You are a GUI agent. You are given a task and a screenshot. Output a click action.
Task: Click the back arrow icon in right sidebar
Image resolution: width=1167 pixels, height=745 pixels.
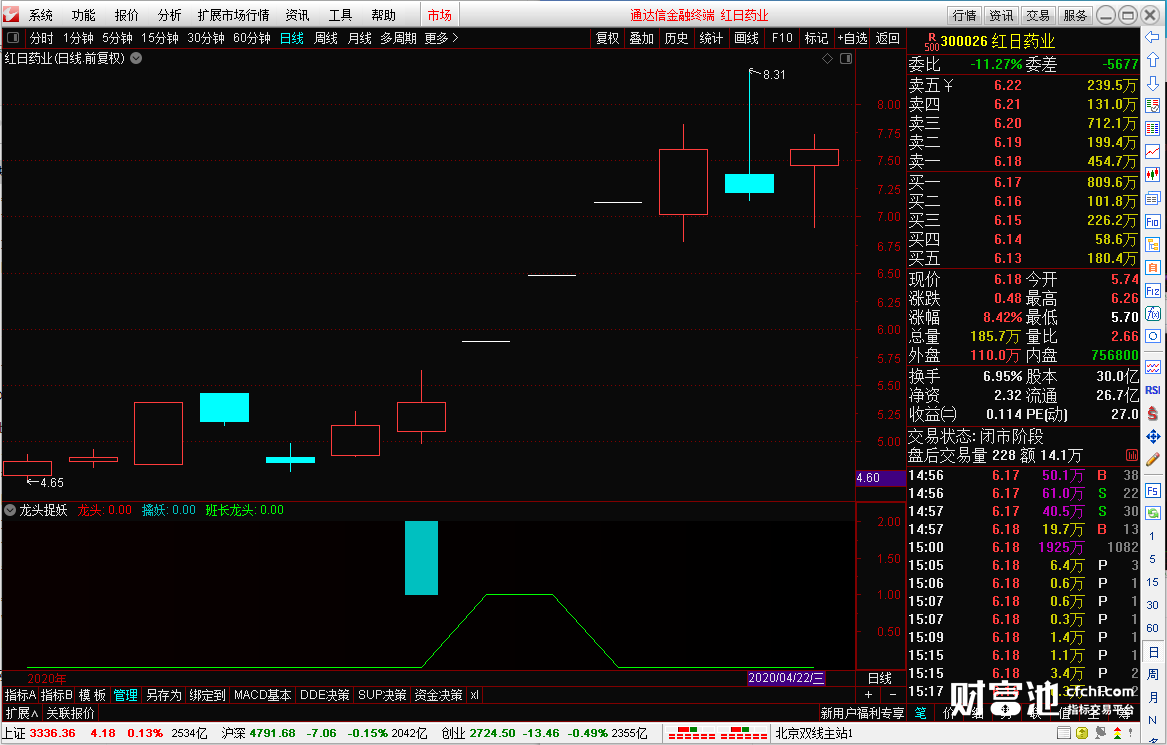(x=1153, y=37)
